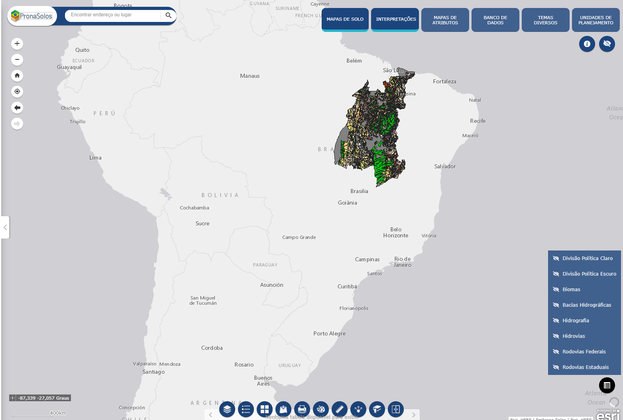Click the info button below the menus
This screenshot has width=623, height=420.
(x=587, y=44)
